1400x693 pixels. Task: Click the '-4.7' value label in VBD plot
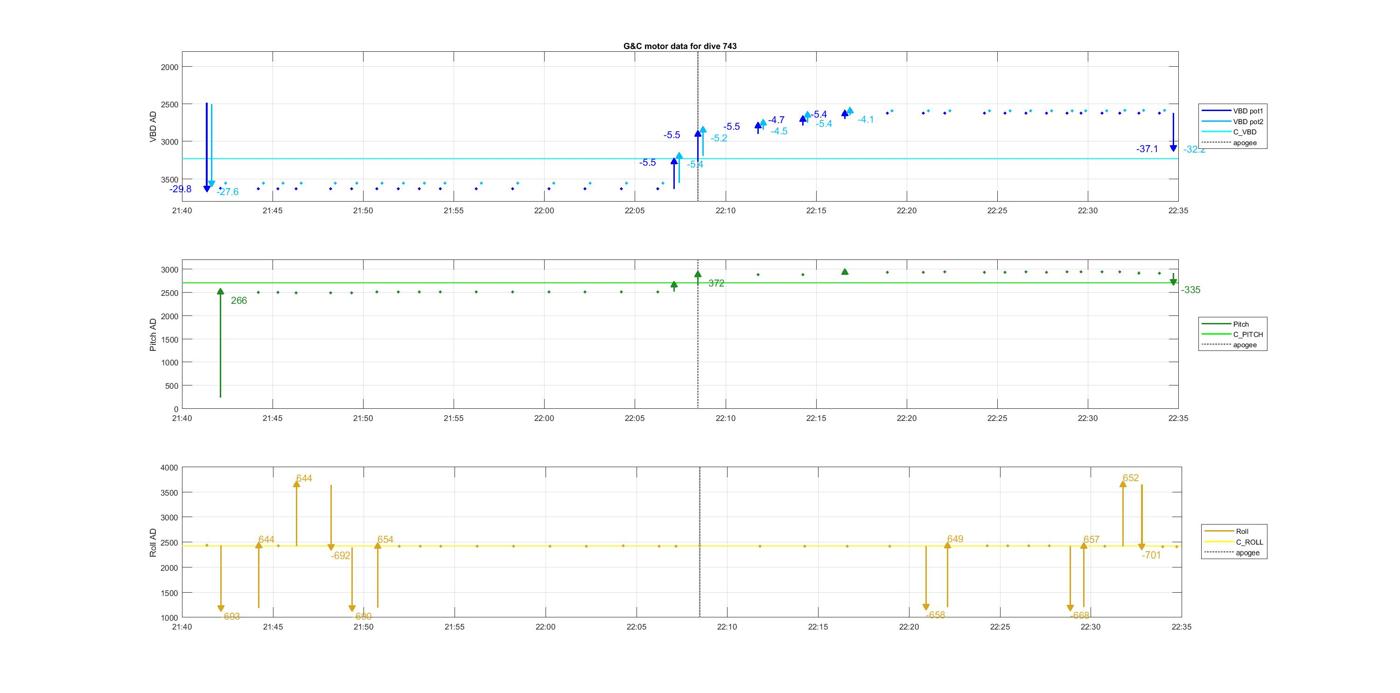coord(776,120)
